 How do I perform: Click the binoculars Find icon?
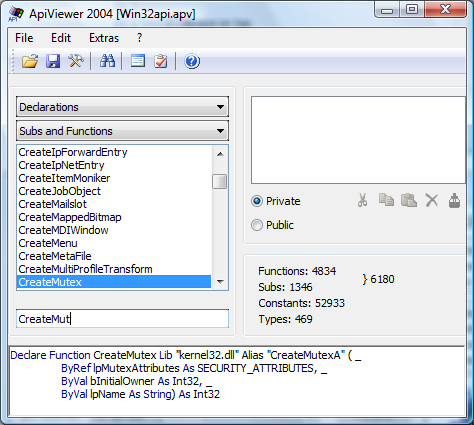click(107, 61)
